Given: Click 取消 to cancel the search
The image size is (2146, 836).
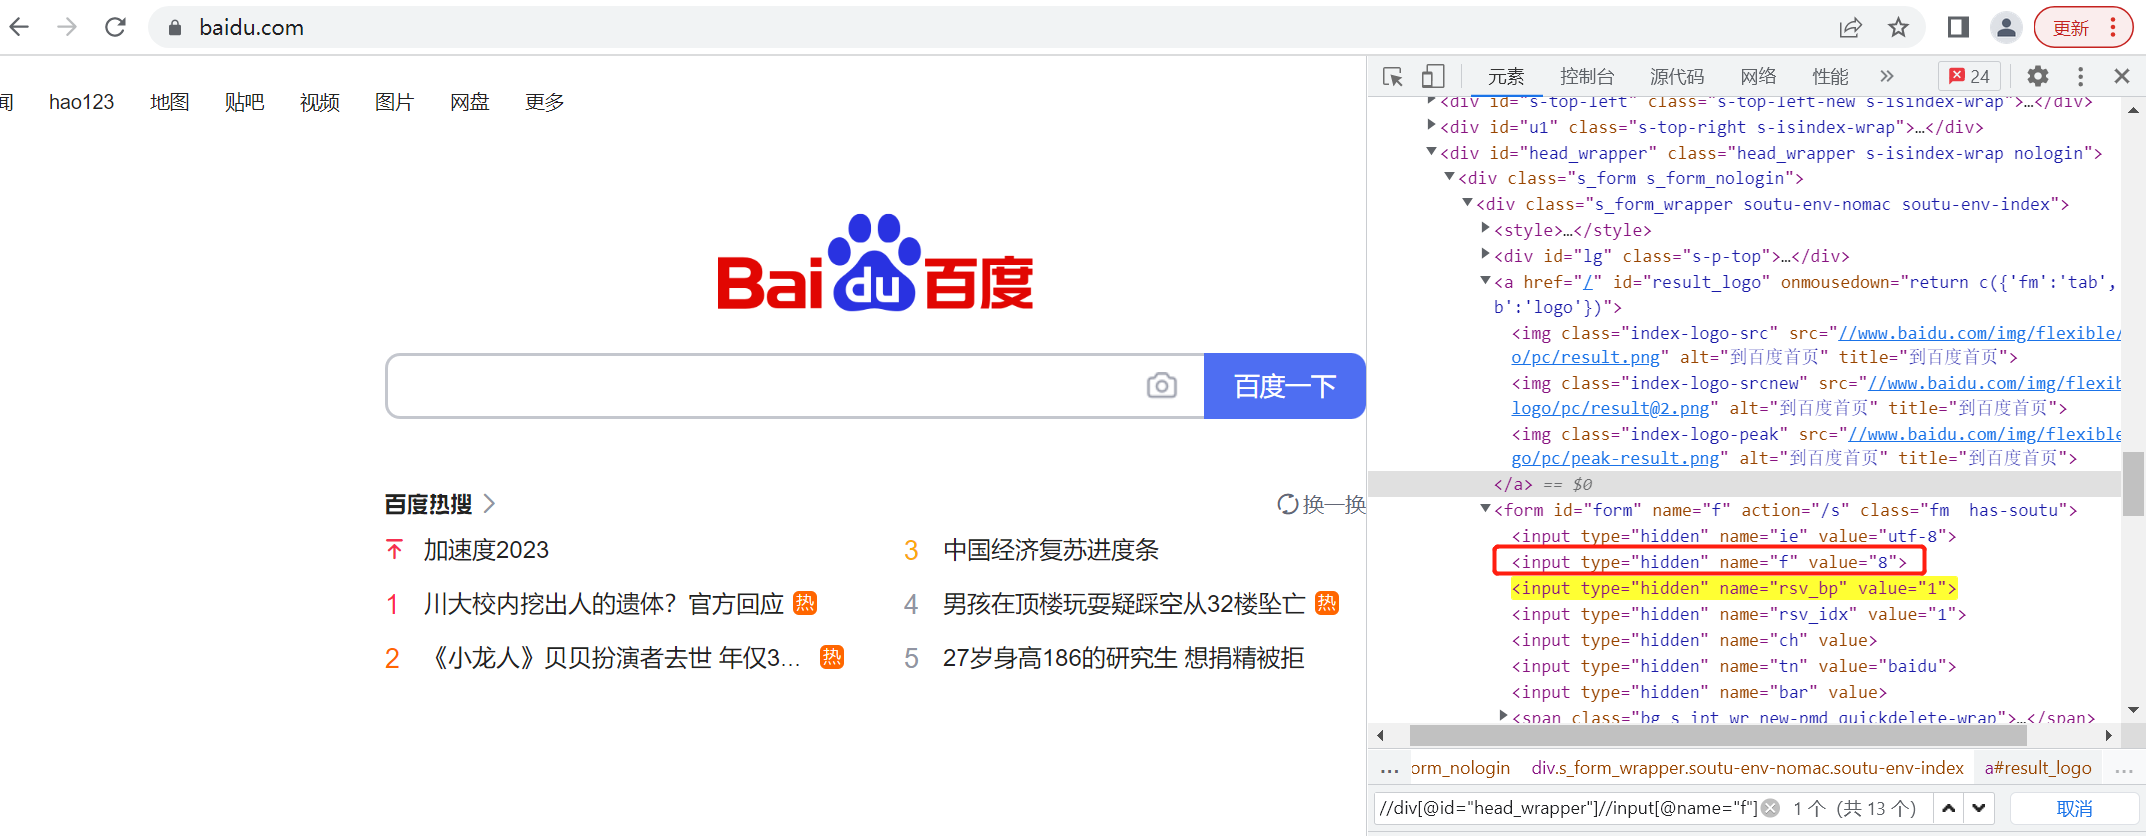Looking at the screenshot, I should [x=2074, y=808].
